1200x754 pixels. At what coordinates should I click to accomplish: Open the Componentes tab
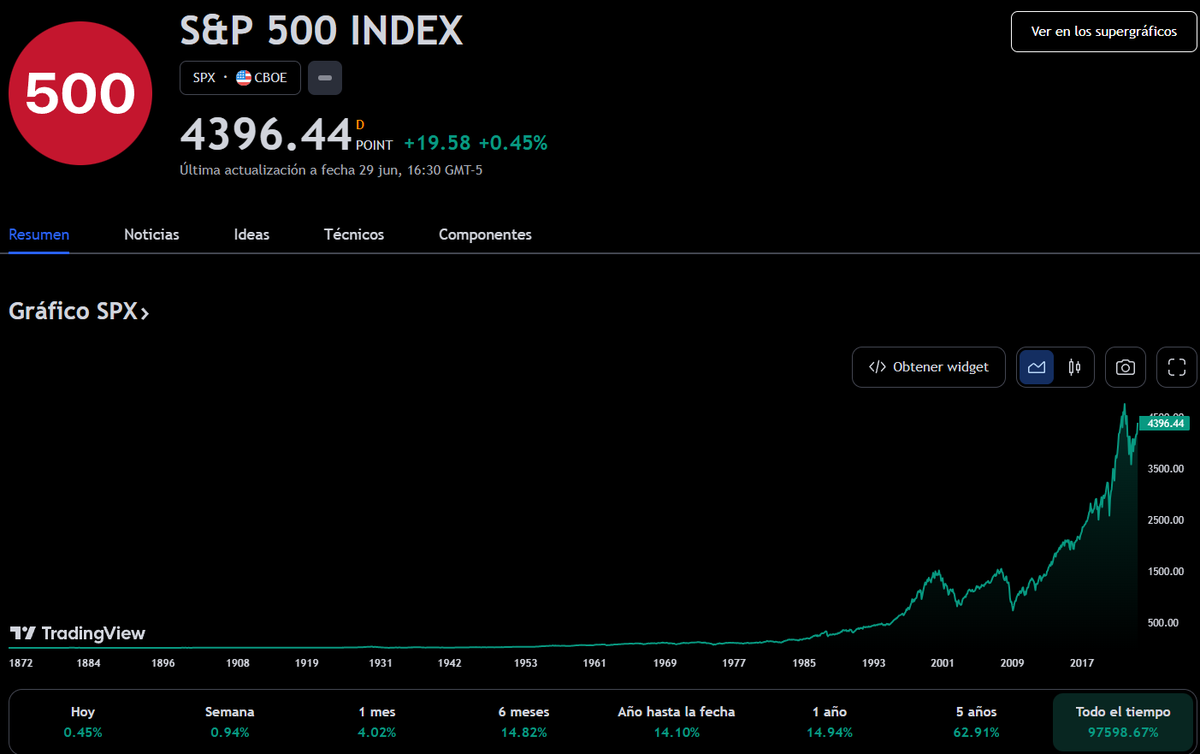click(x=485, y=235)
